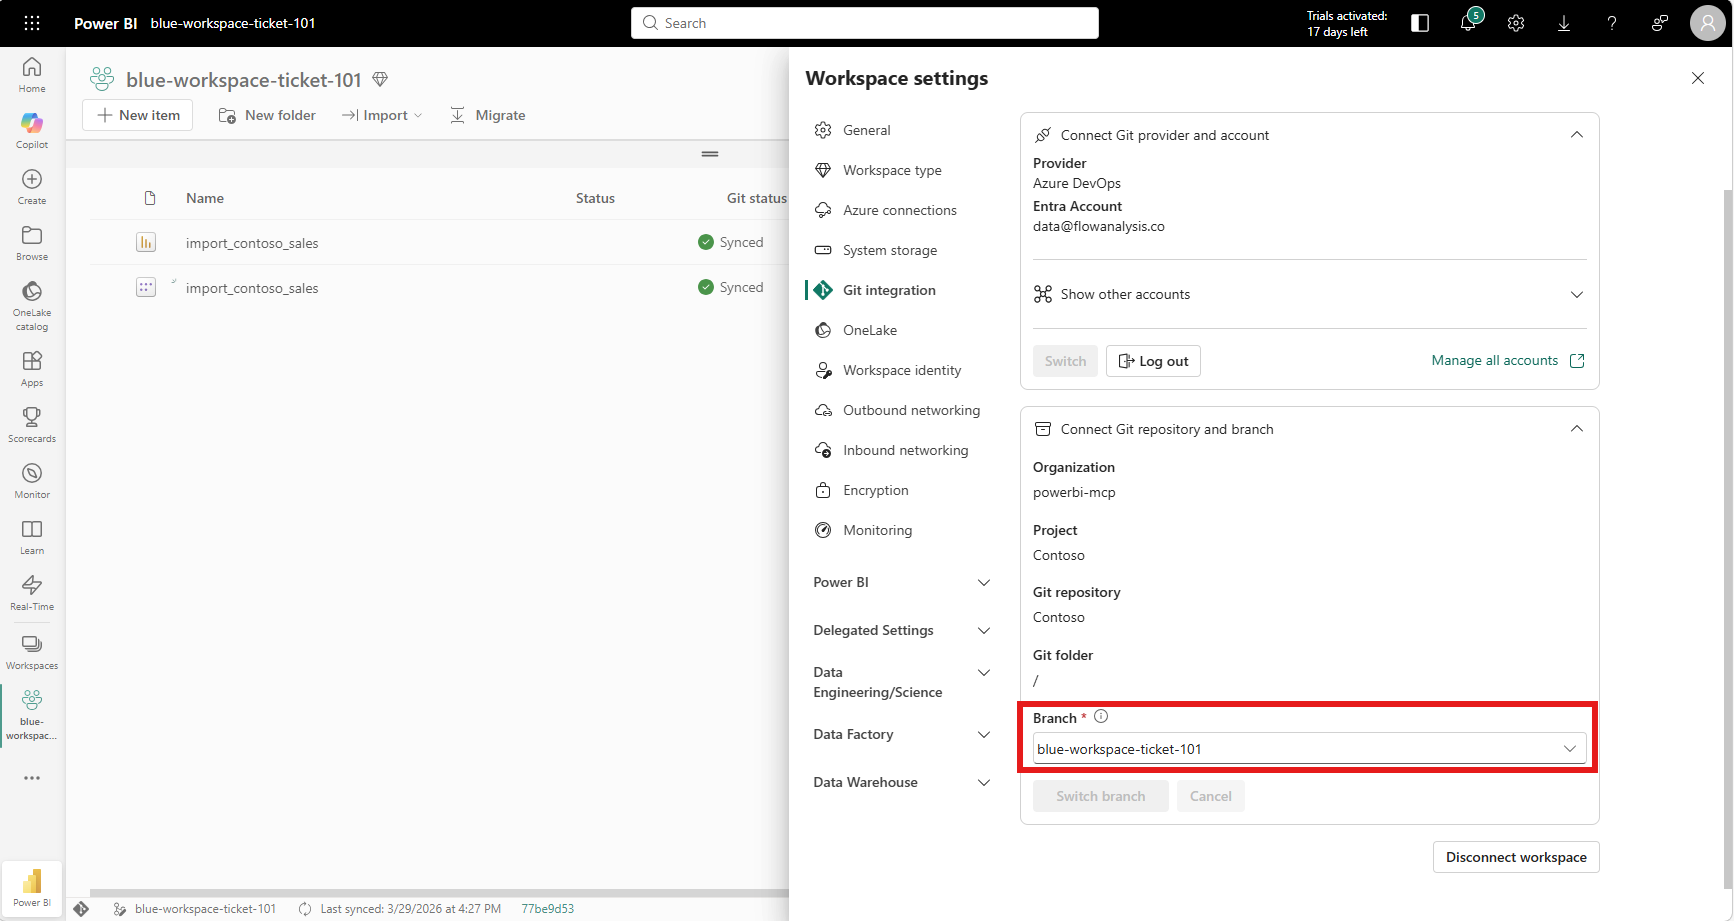
Task: Open the Branch dropdown
Action: coord(1310,749)
